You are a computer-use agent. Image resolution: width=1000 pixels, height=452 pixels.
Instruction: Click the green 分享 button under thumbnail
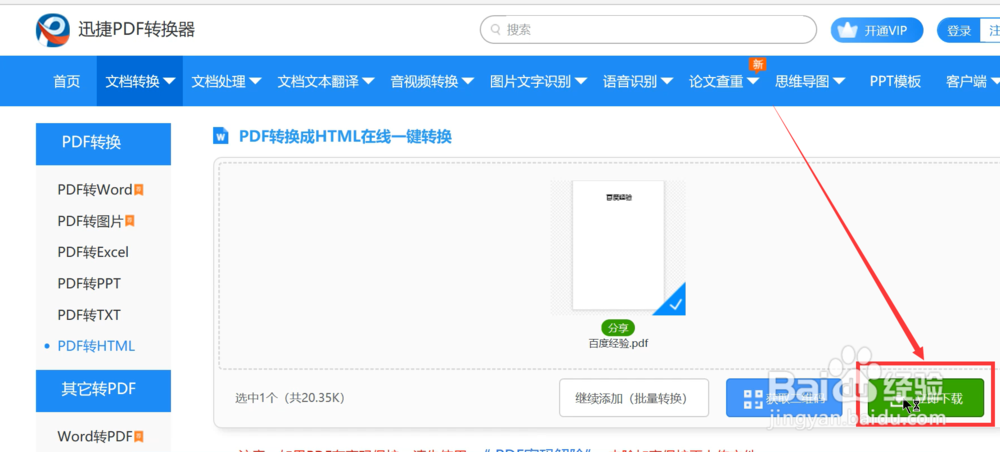pyautogui.click(x=618, y=328)
